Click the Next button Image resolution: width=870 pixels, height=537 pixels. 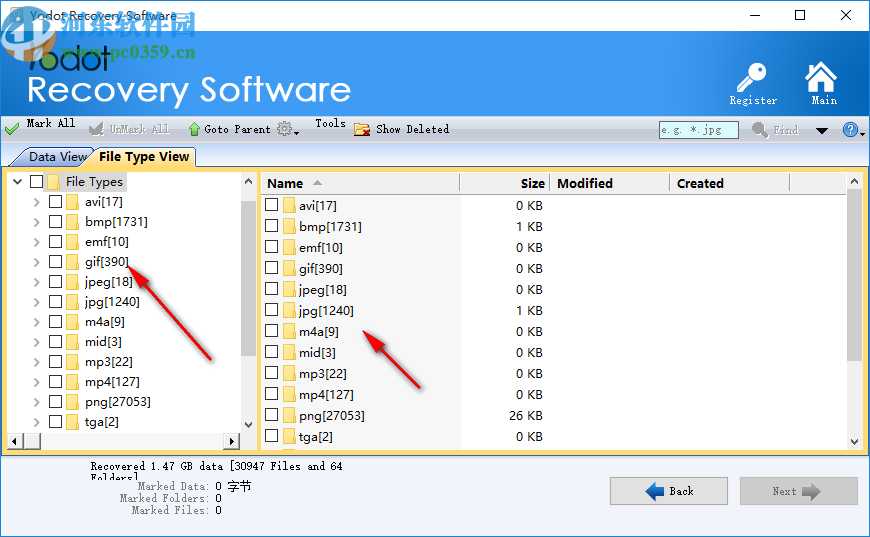[x=798, y=491]
